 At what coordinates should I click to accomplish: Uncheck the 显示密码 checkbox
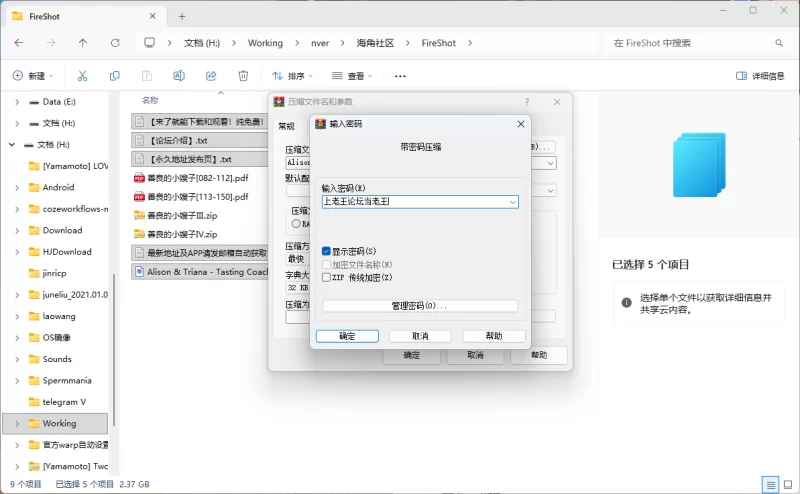coord(326,251)
